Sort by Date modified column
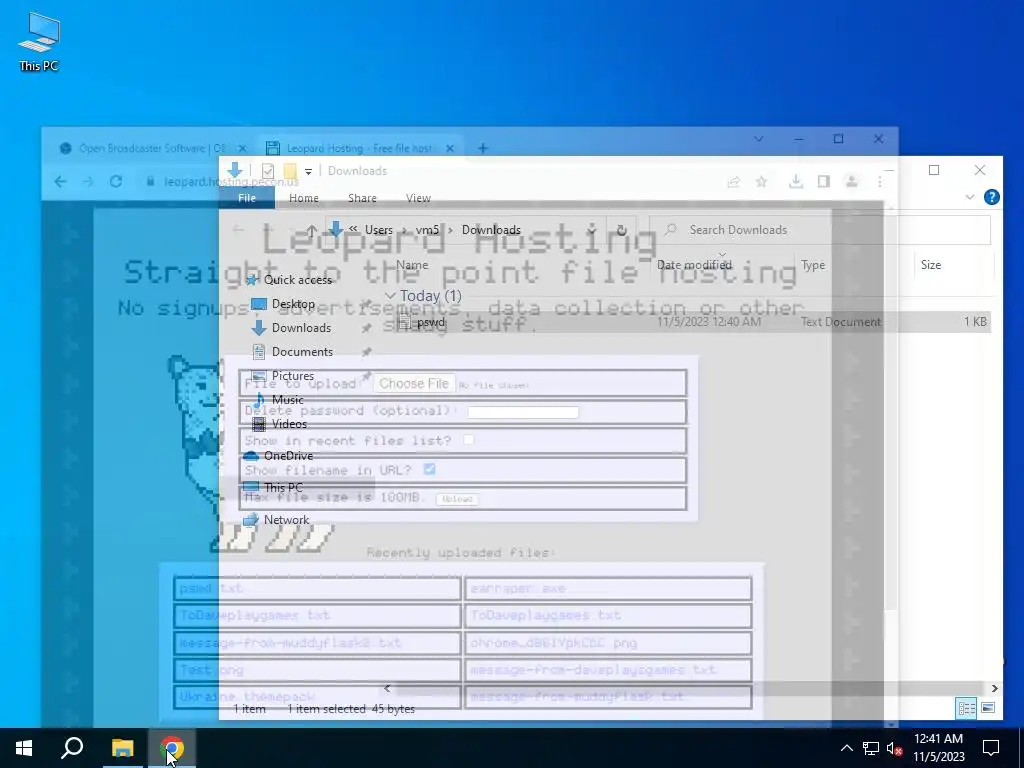The image size is (1024, 768). tap(694, 265)
